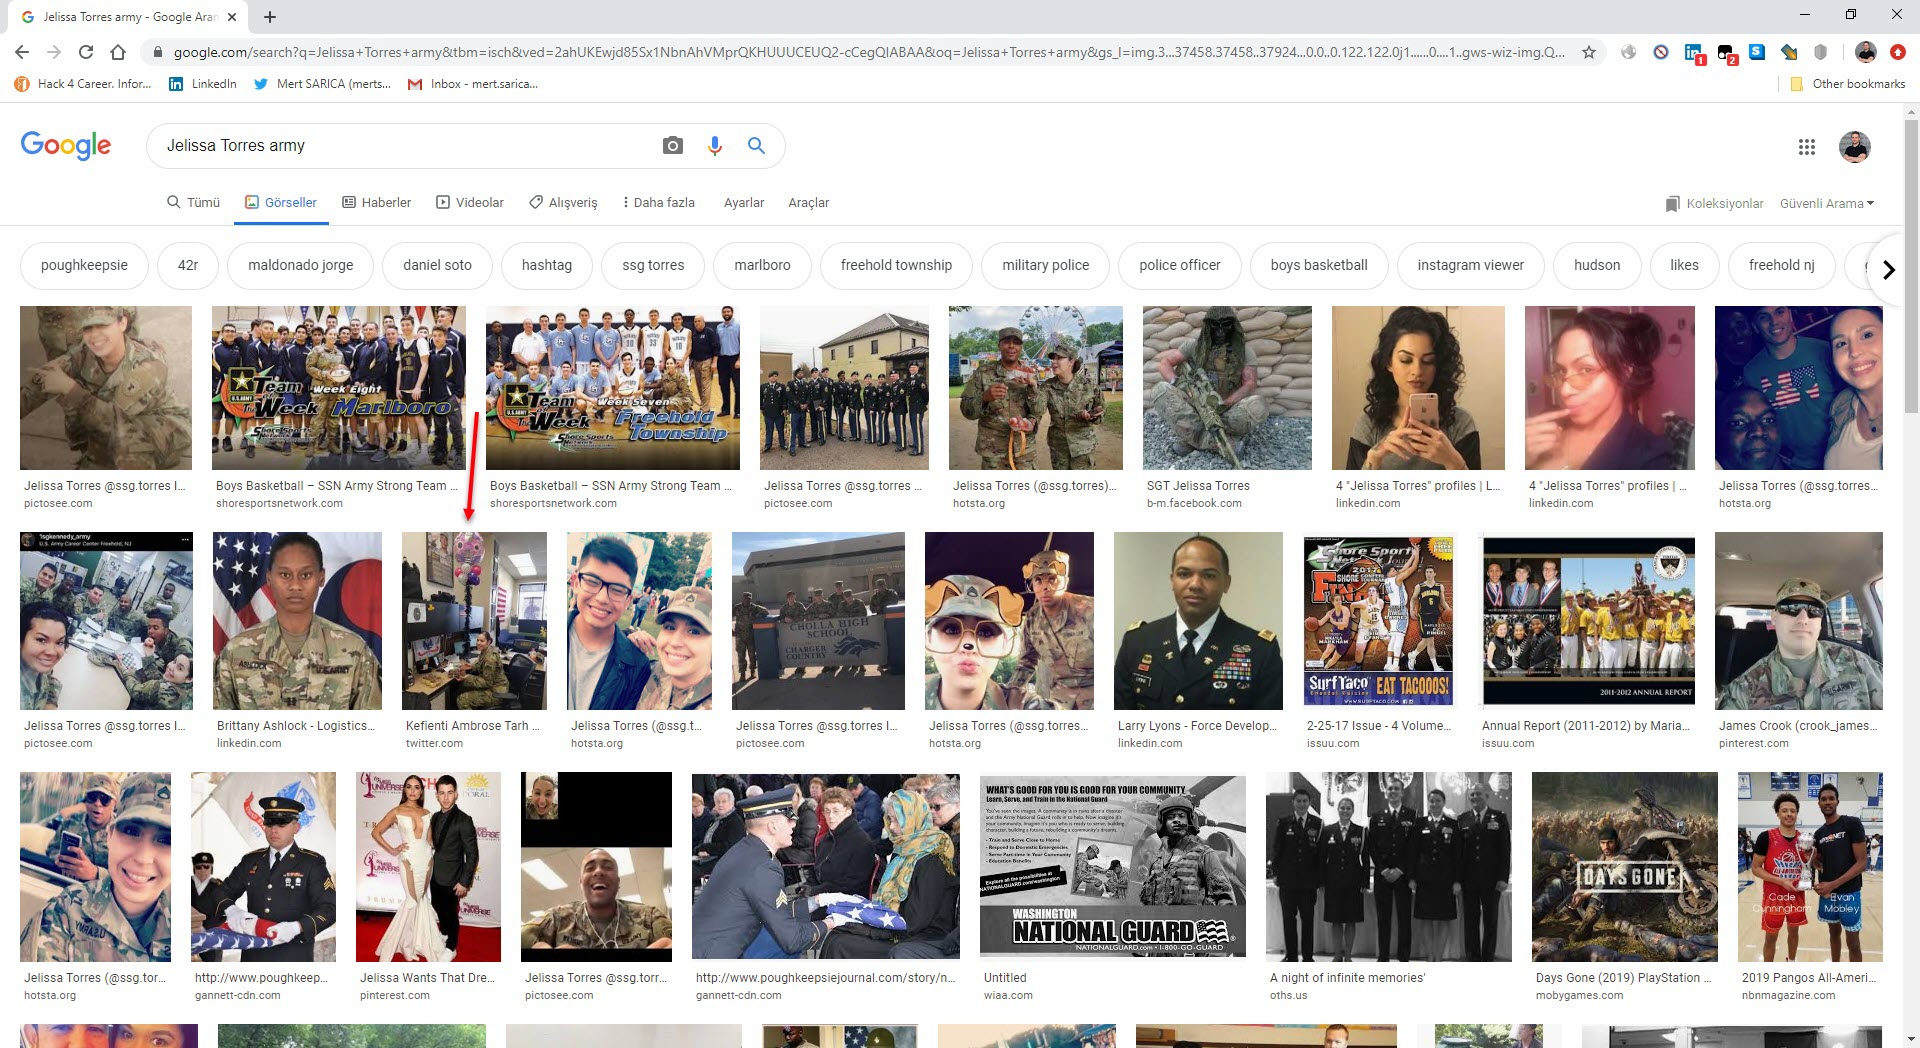The height and width of the screenshot is (1048, 1920).
Task: Open the Larry Lyons linkedin image
Action: click(1198, 621)
